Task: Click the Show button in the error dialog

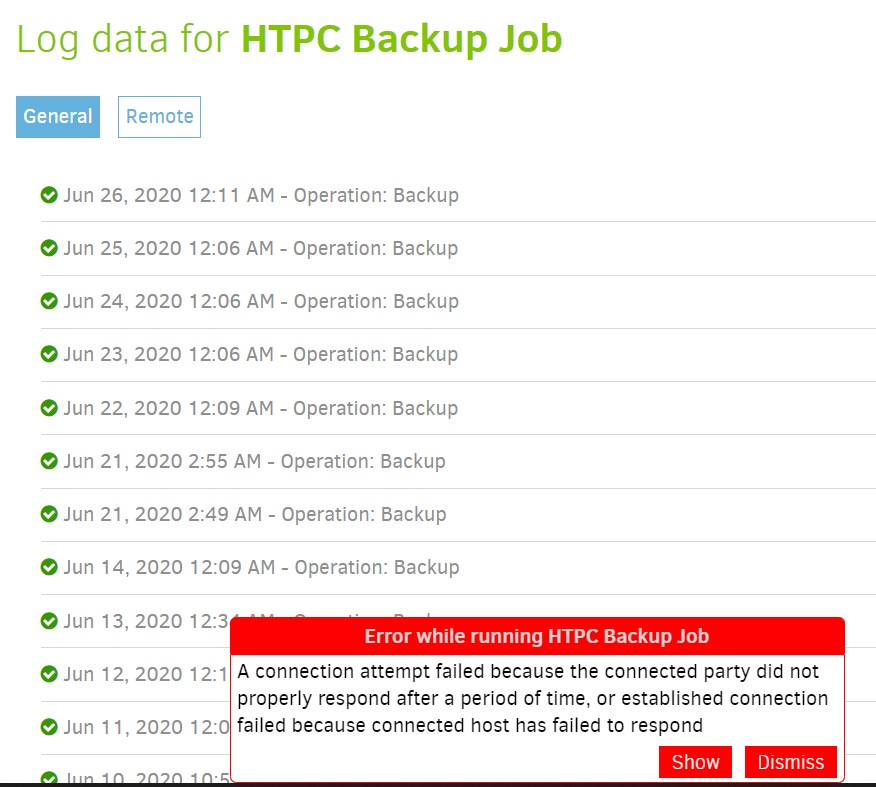Action: [695, 761]
